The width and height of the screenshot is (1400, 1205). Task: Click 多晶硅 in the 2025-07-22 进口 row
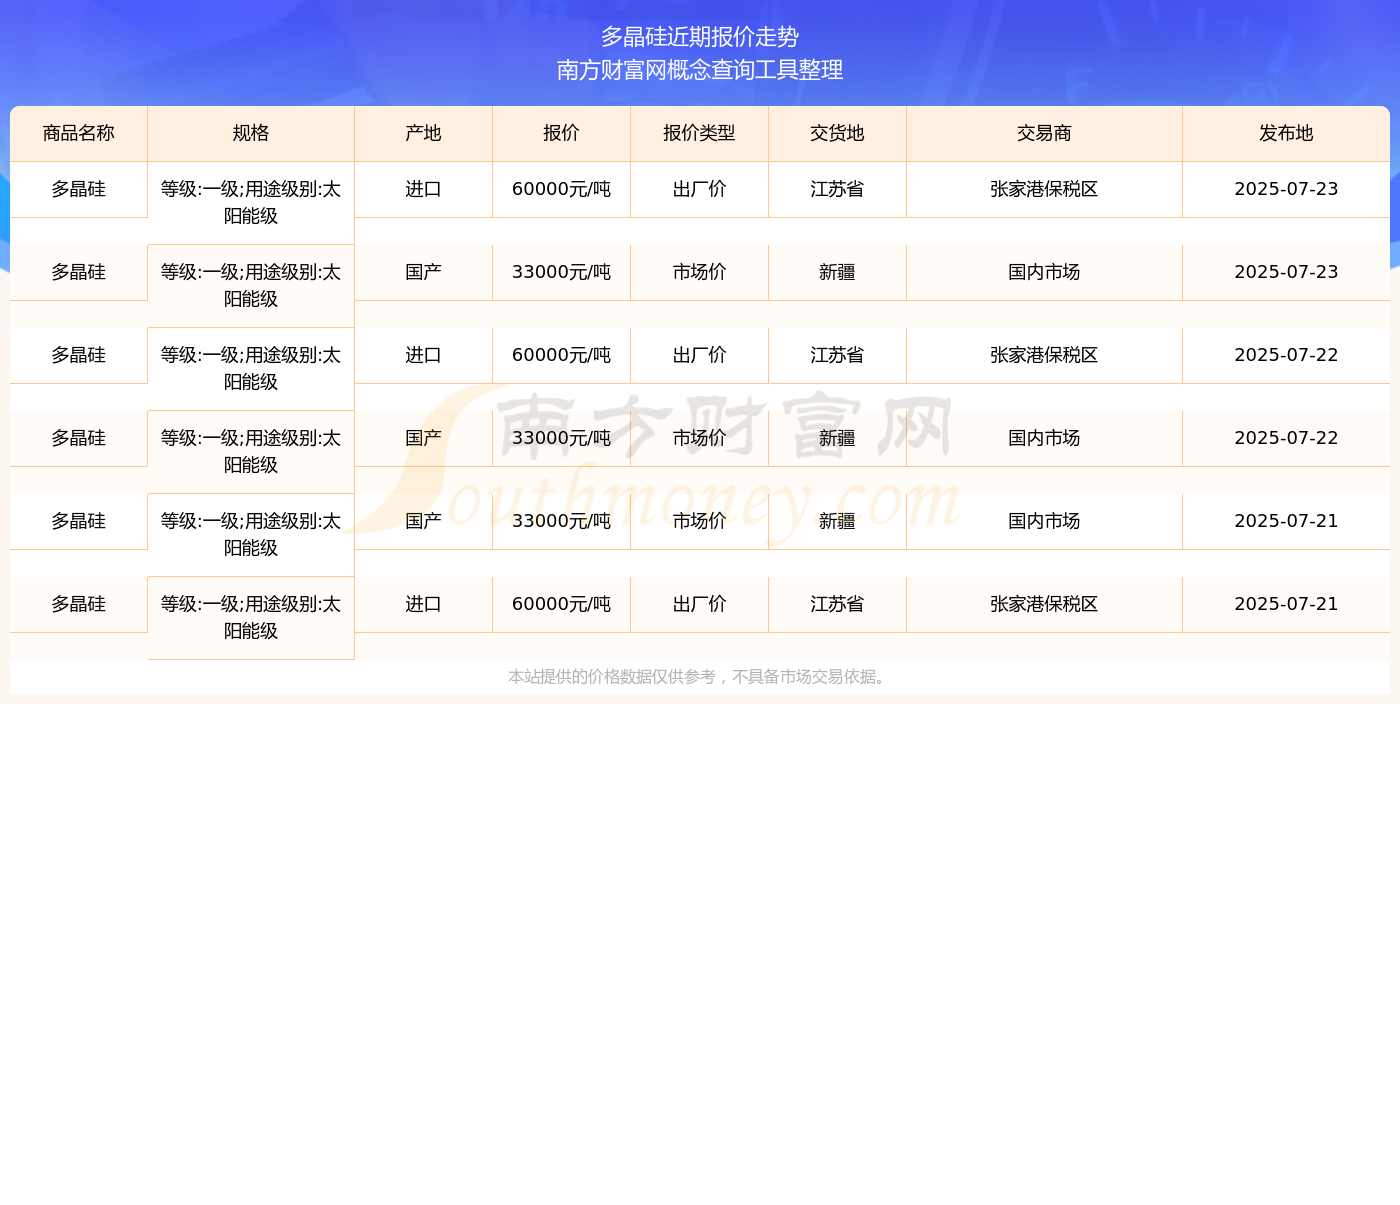(x=79, y=355)
